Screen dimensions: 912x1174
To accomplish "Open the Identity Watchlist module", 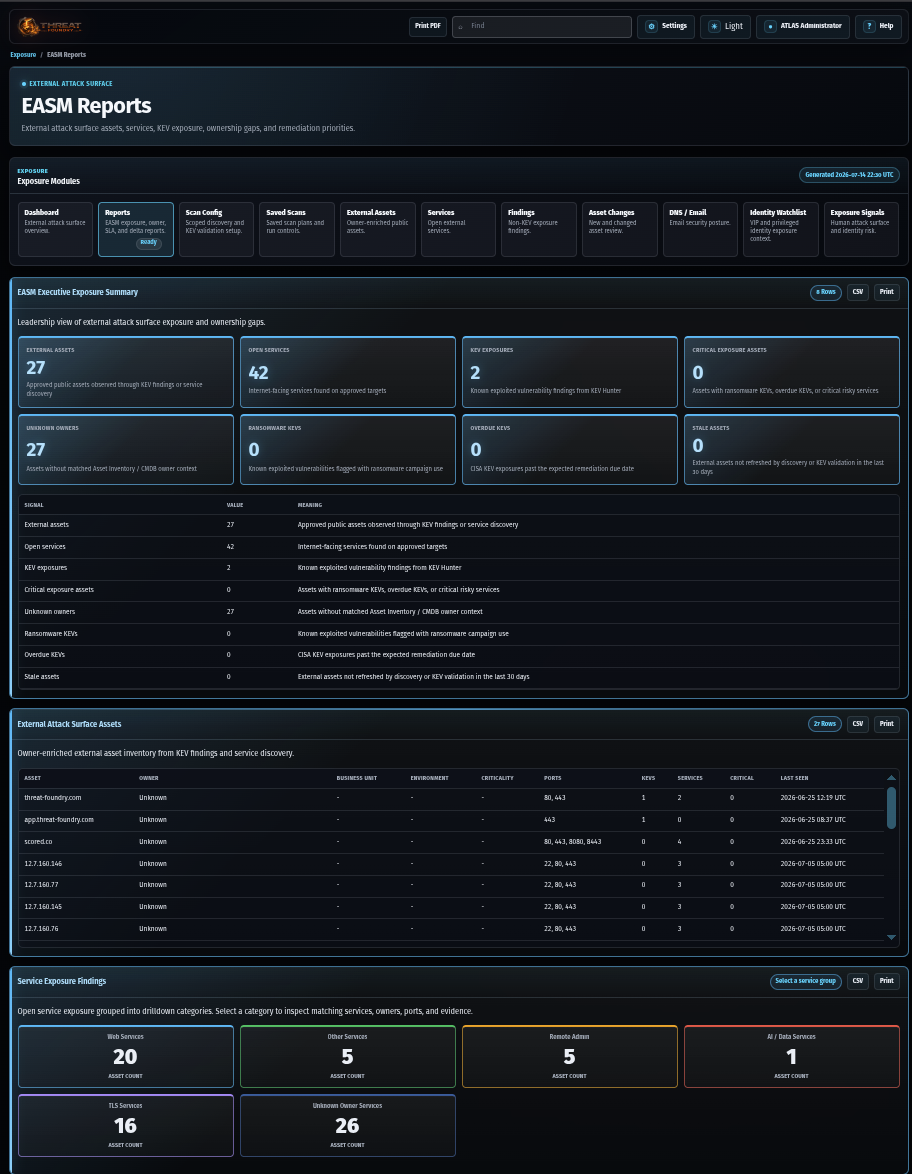I will tap(780, 229).
